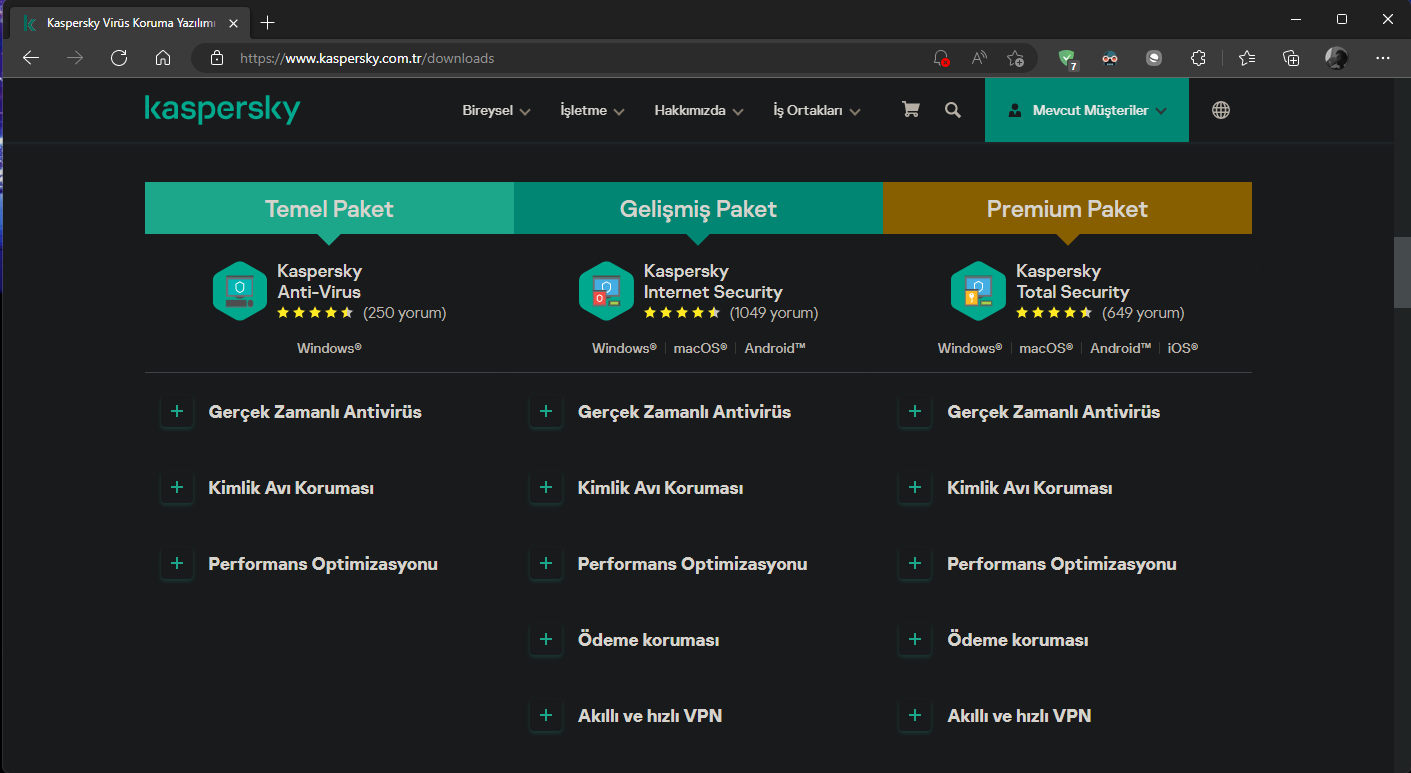The height and width of the screenshot is (773, 1411).
Task: Click the Kaspersky Internet Security shield icon
Action: pos(607,290)
